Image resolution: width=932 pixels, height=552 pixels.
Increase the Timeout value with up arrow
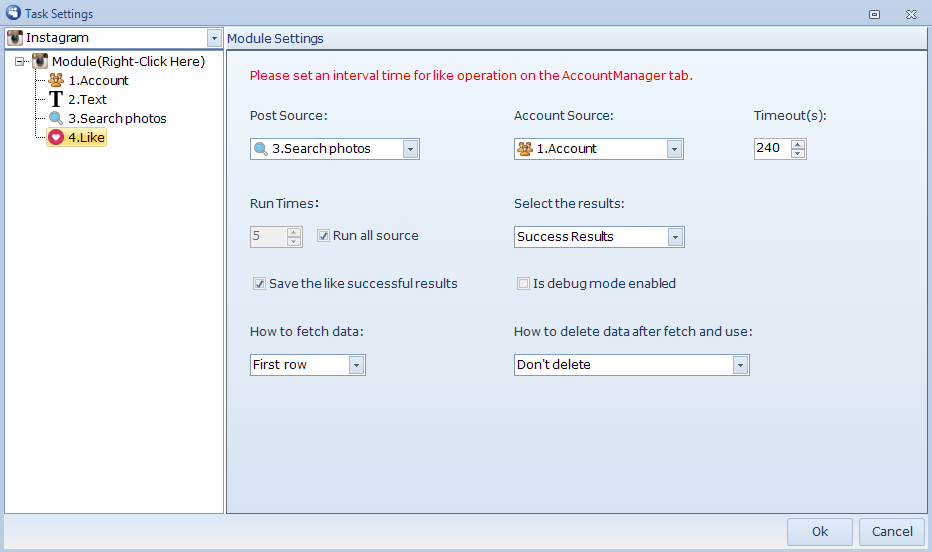tap(797, 144)
